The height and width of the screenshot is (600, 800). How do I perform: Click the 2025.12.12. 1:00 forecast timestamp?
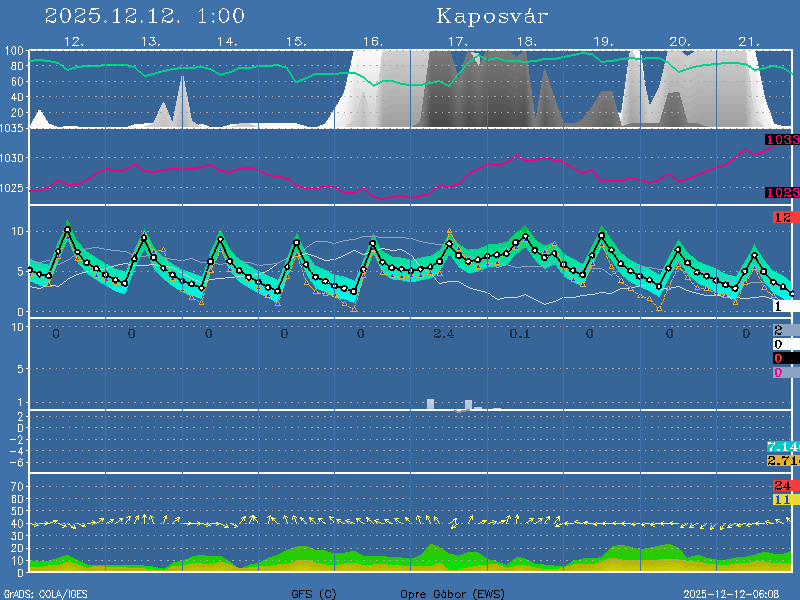pyautogui.click(x=145, y=16)
